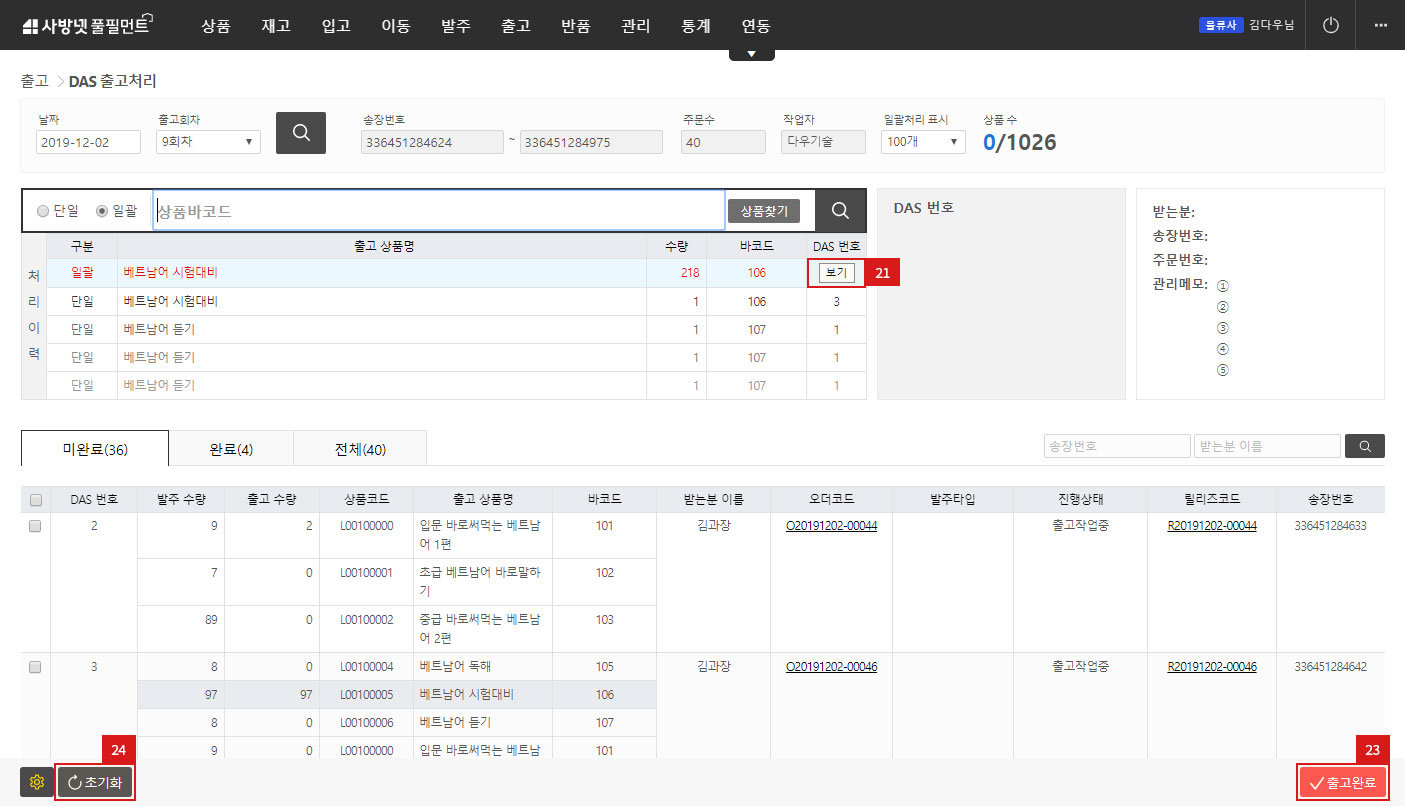The width and height of the screenshot is (1405, 806).
Task: Click the 물류사 badge next to 김다우님
Action: (1220, 25)
